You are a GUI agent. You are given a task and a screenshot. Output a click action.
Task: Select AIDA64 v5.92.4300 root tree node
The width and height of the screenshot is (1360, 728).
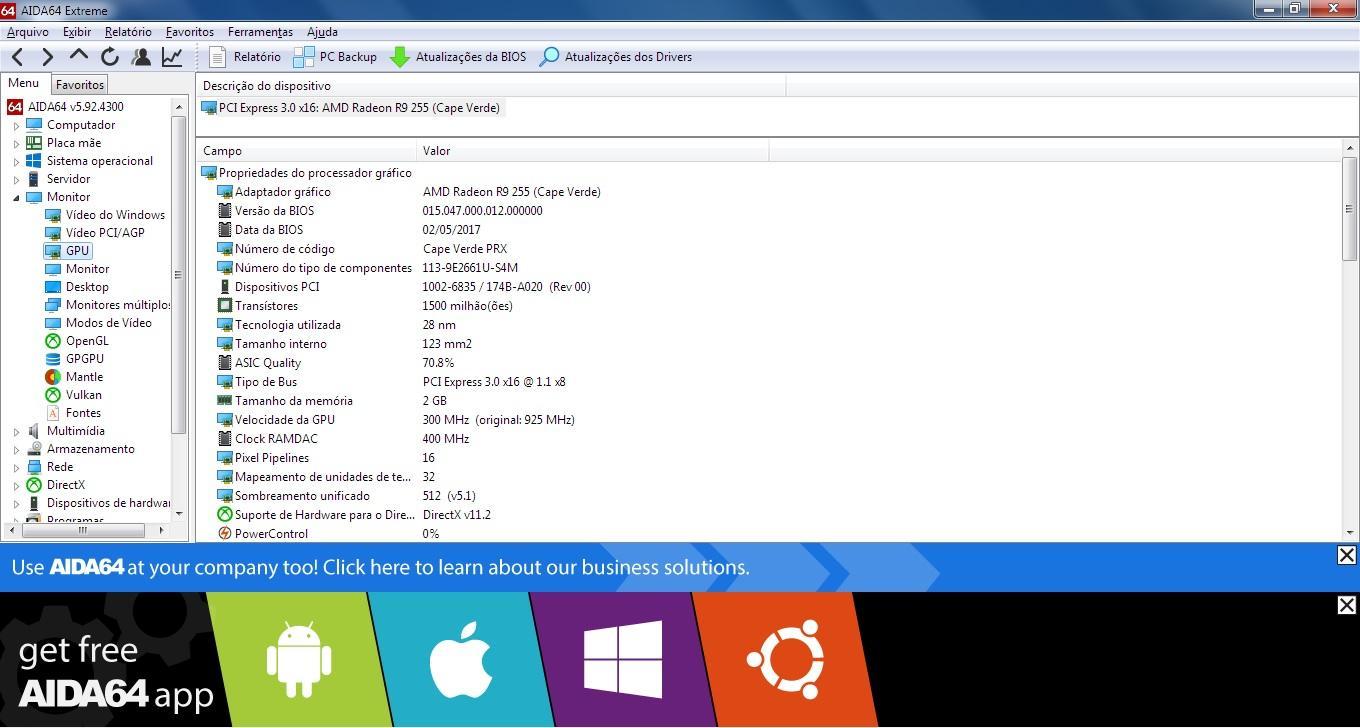66,107
